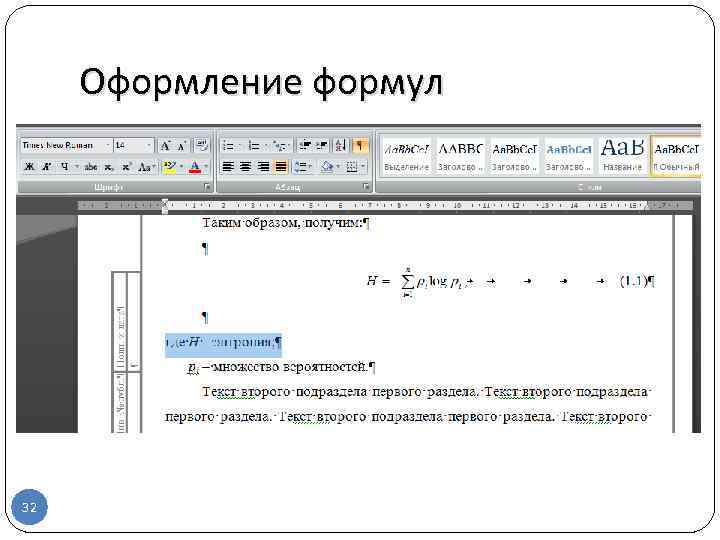
Task: Click the equation number (1.1)
Action: (x=634, y=281)
